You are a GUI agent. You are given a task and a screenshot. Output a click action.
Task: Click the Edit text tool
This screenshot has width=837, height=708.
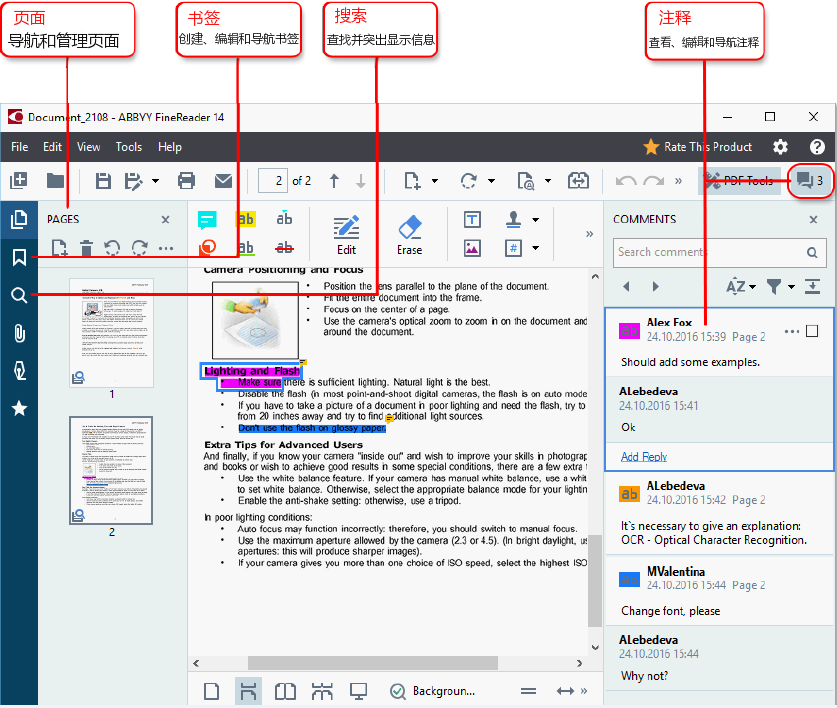346,234
